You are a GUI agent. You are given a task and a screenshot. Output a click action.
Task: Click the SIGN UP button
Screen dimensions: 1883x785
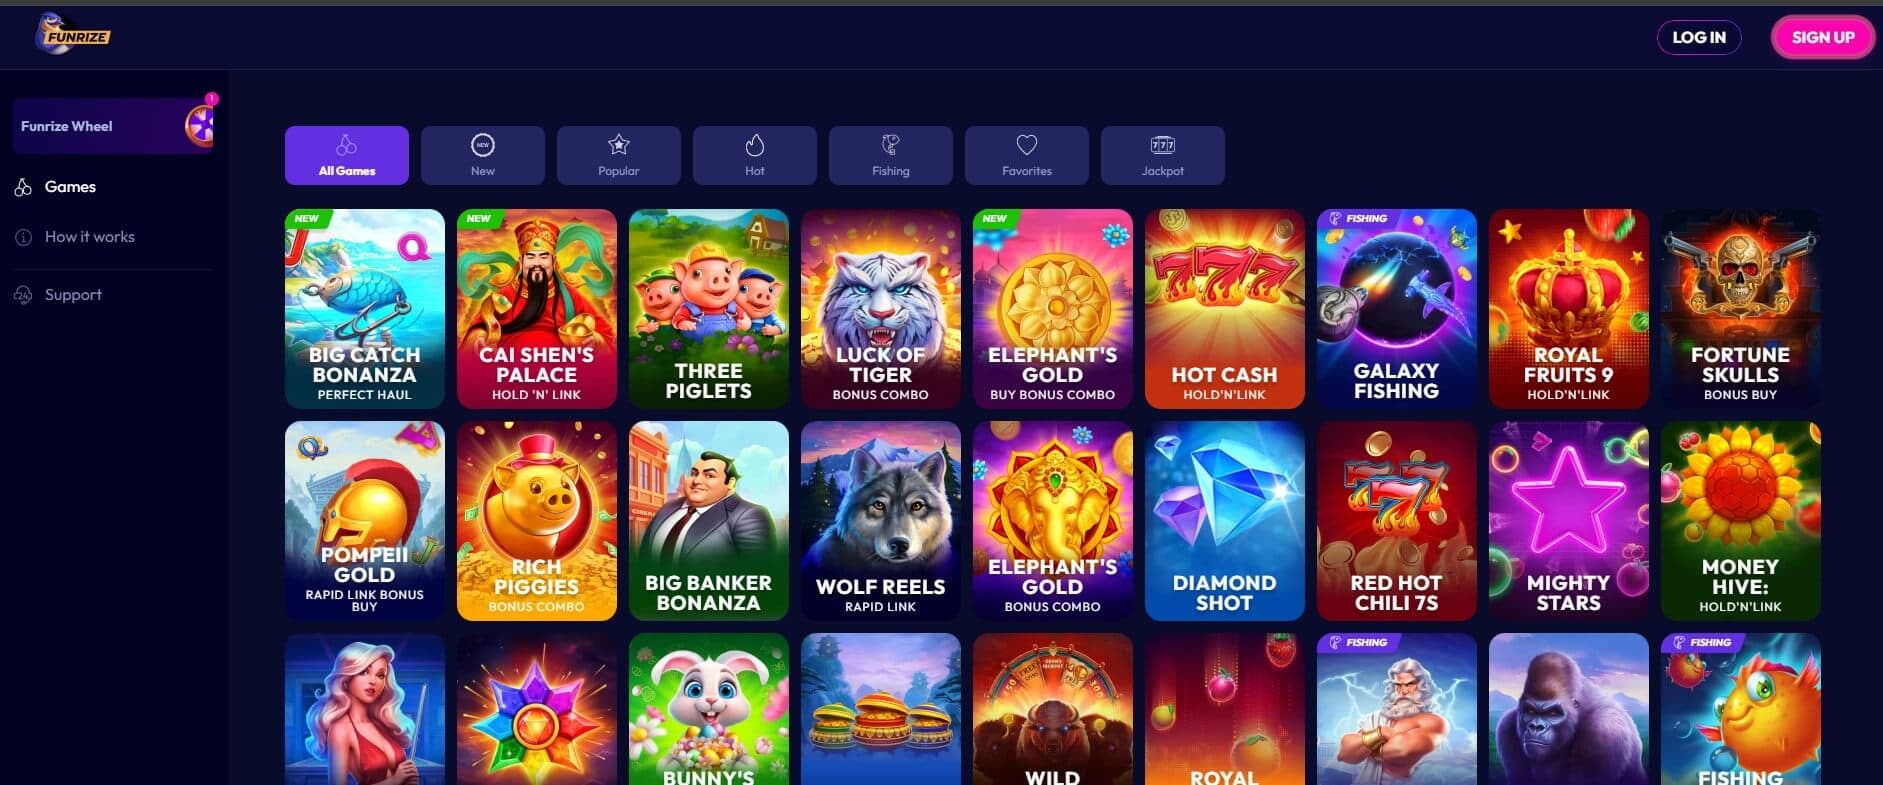(1823, 37)
